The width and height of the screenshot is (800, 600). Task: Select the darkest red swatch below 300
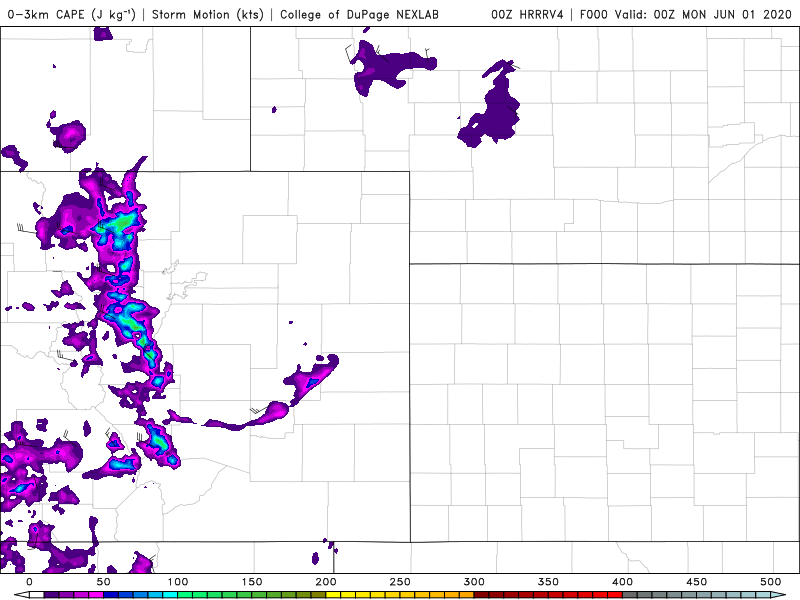click(481, 595)
